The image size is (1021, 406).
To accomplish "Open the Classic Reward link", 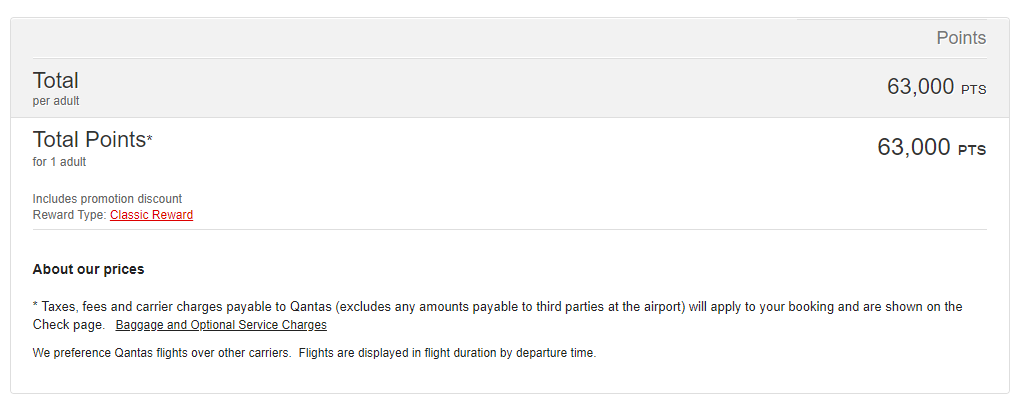I will click(x=151, y=215).
